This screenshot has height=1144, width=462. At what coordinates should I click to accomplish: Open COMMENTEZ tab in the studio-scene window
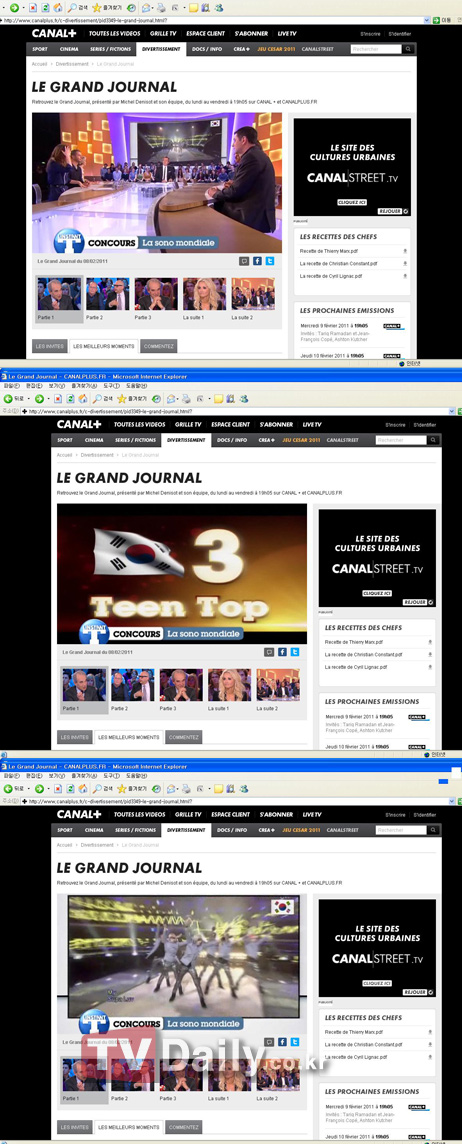pyautogui.click(x=158, y=347)
